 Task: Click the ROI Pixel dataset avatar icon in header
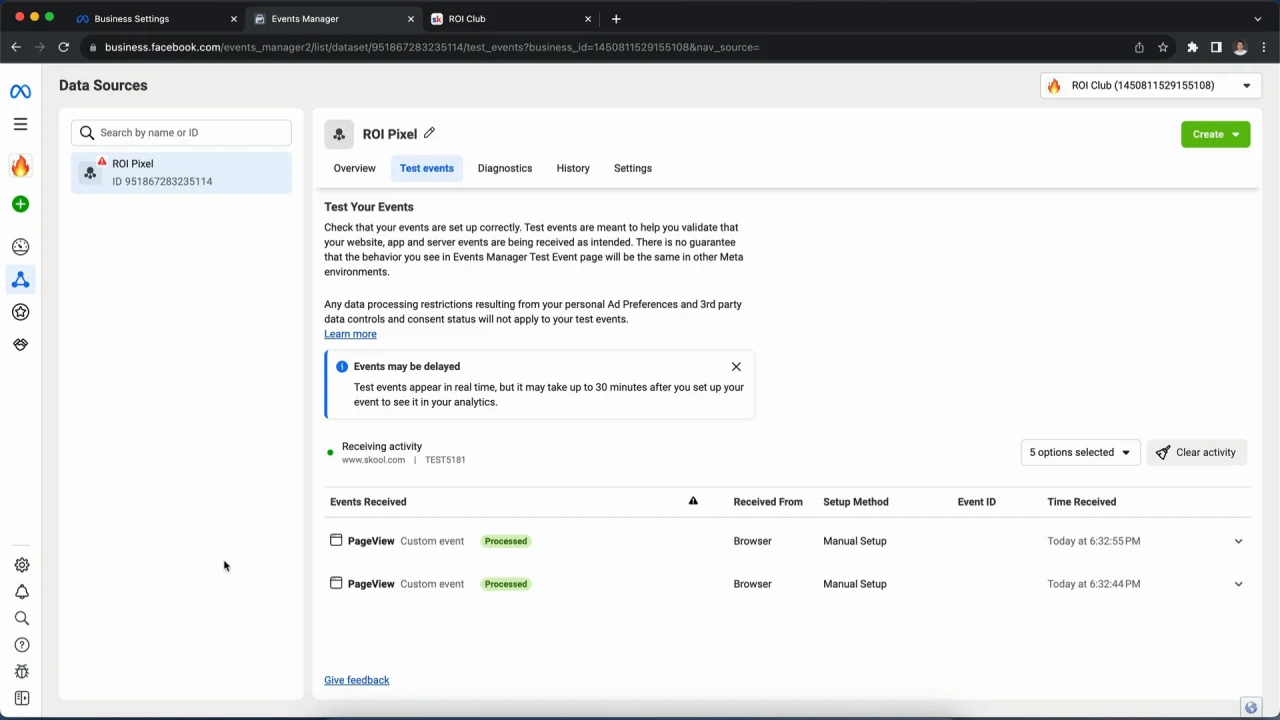tap(339, 134)
